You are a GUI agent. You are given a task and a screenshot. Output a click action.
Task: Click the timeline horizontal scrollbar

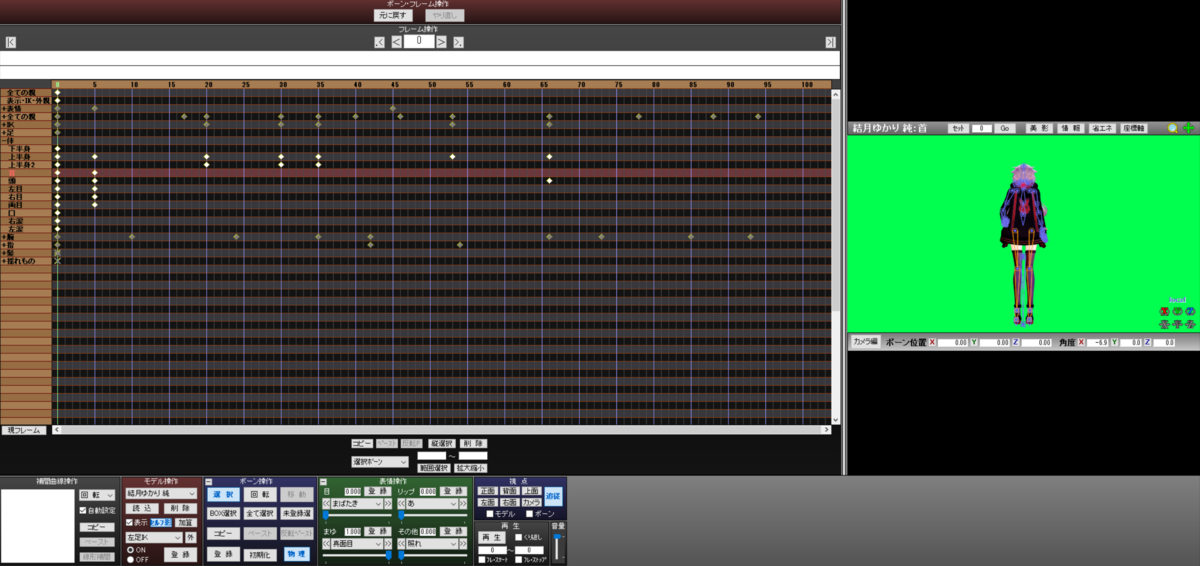pos(440,430)
